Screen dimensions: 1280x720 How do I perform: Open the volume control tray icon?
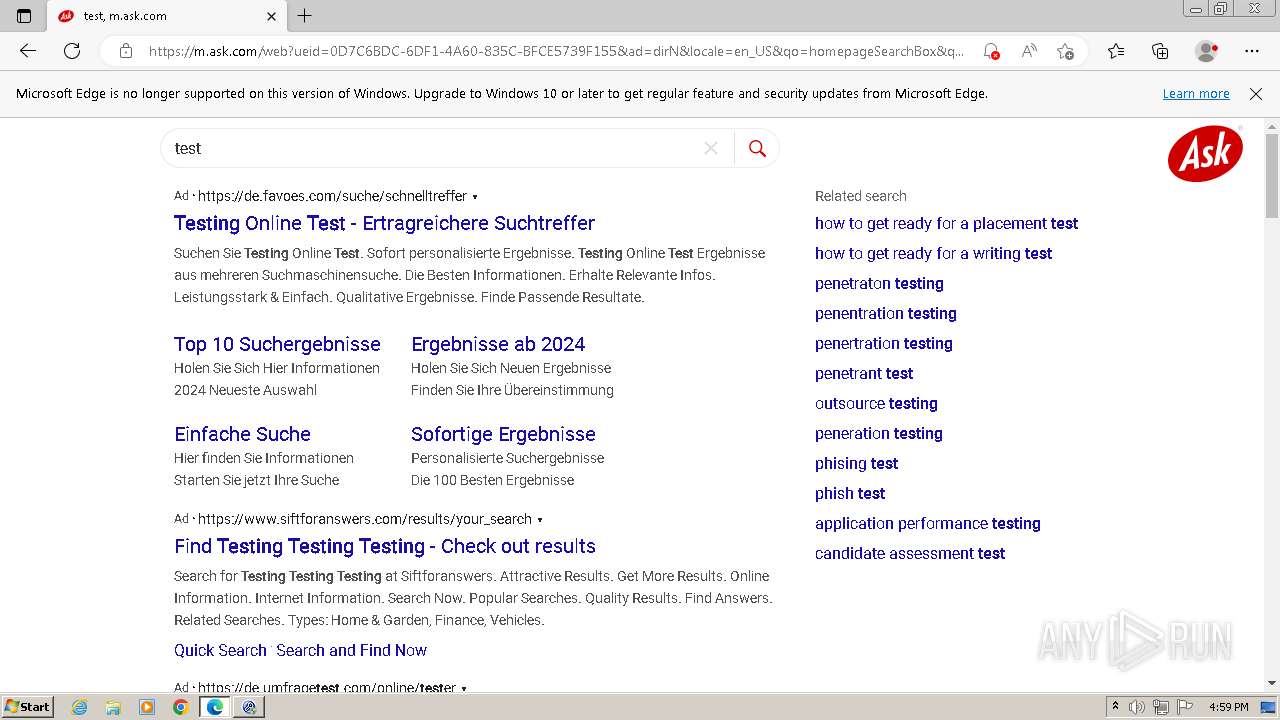coord(1137,707)
